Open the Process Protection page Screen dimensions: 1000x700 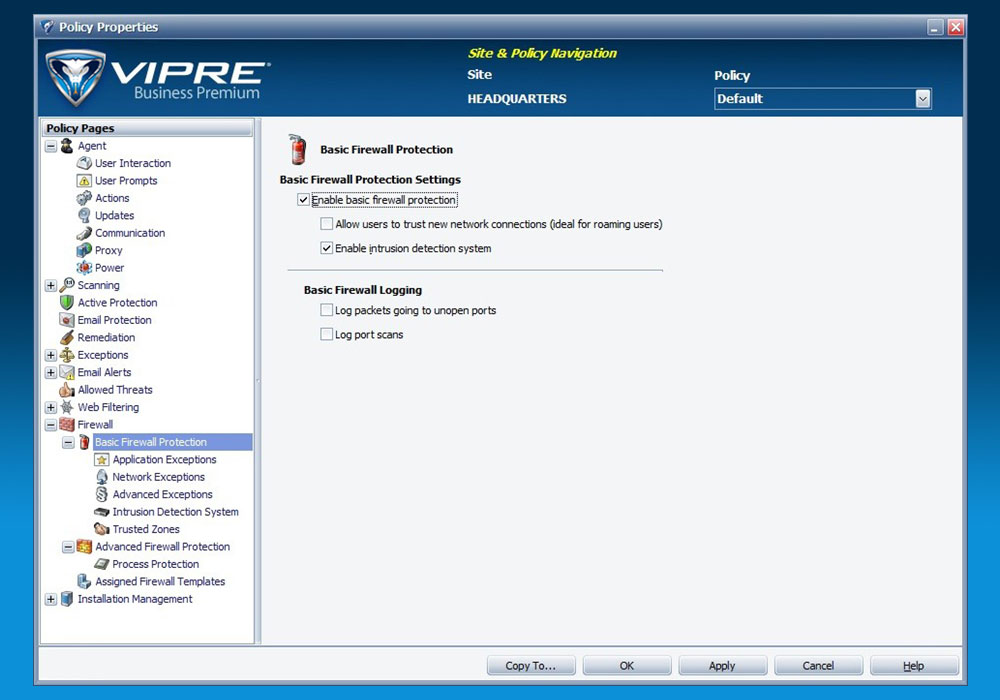(x=156, y=564)
